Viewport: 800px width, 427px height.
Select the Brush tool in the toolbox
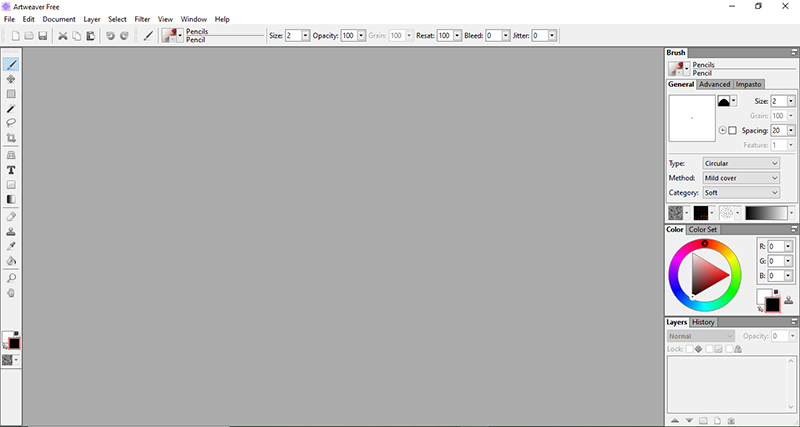(x=11, y=64)
